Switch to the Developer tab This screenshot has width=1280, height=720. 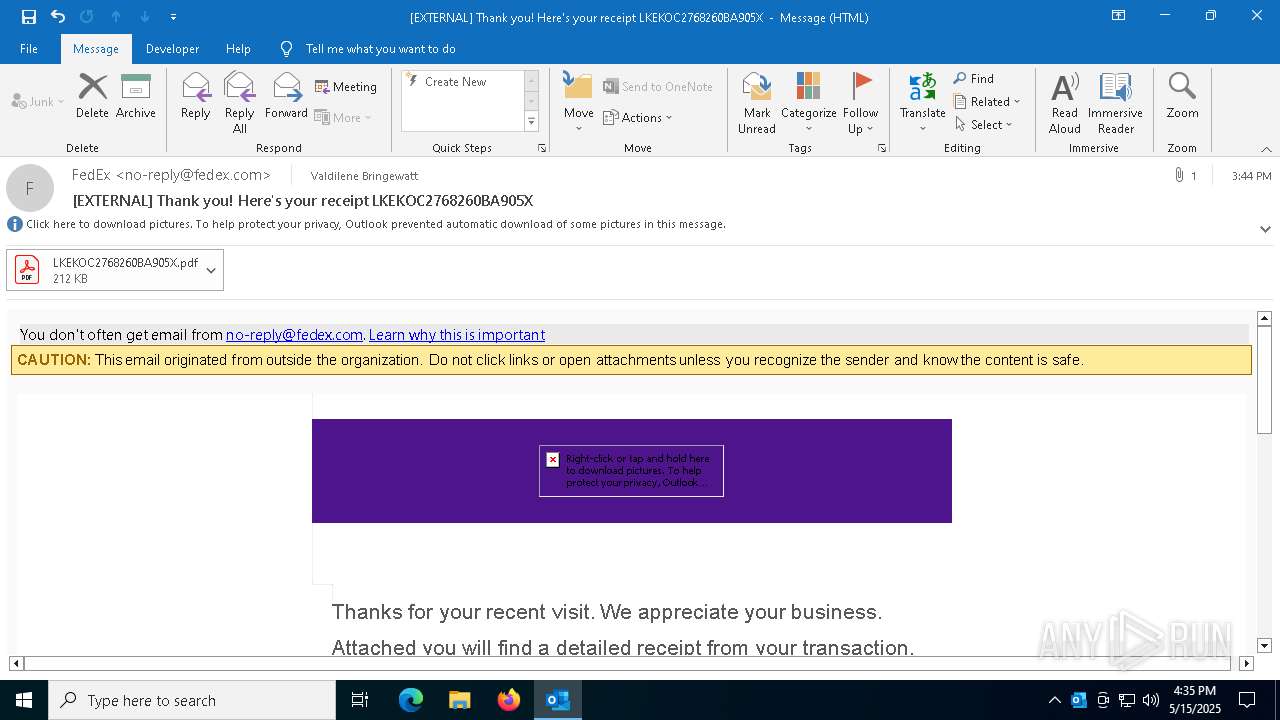pyautogui.click(x=172, y=48)
